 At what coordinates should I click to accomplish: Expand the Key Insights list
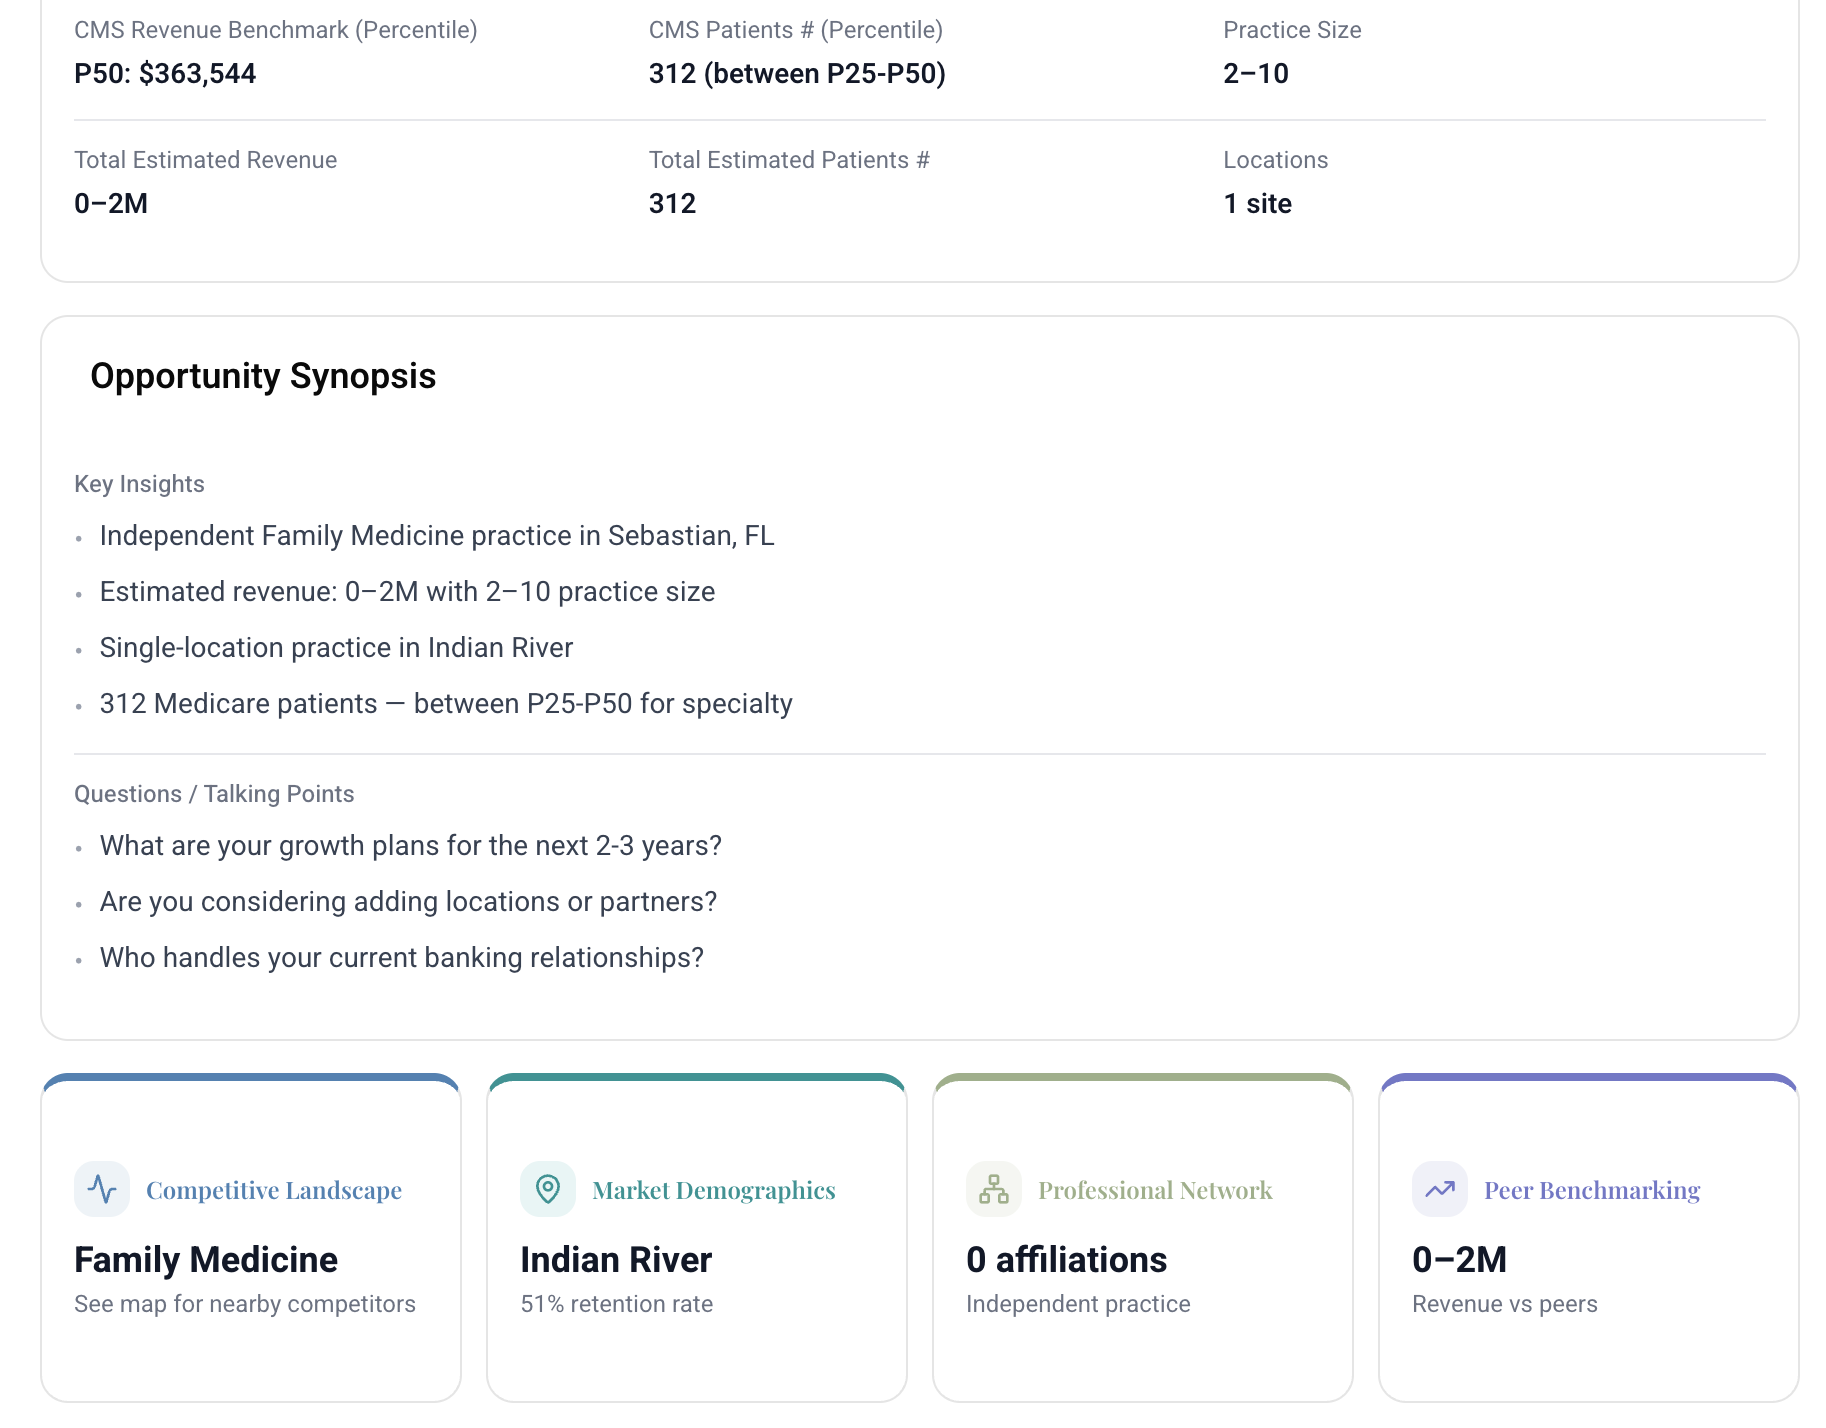point(139,483)
